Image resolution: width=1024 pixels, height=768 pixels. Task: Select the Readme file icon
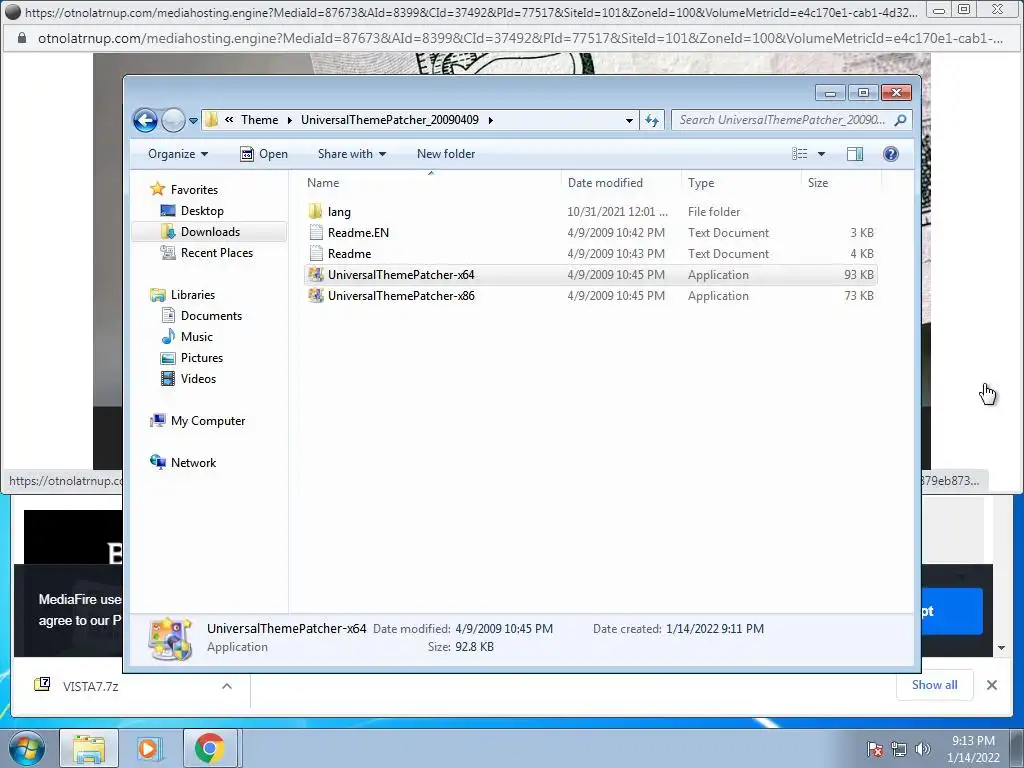pyautogui.click(x=316, y=253)
